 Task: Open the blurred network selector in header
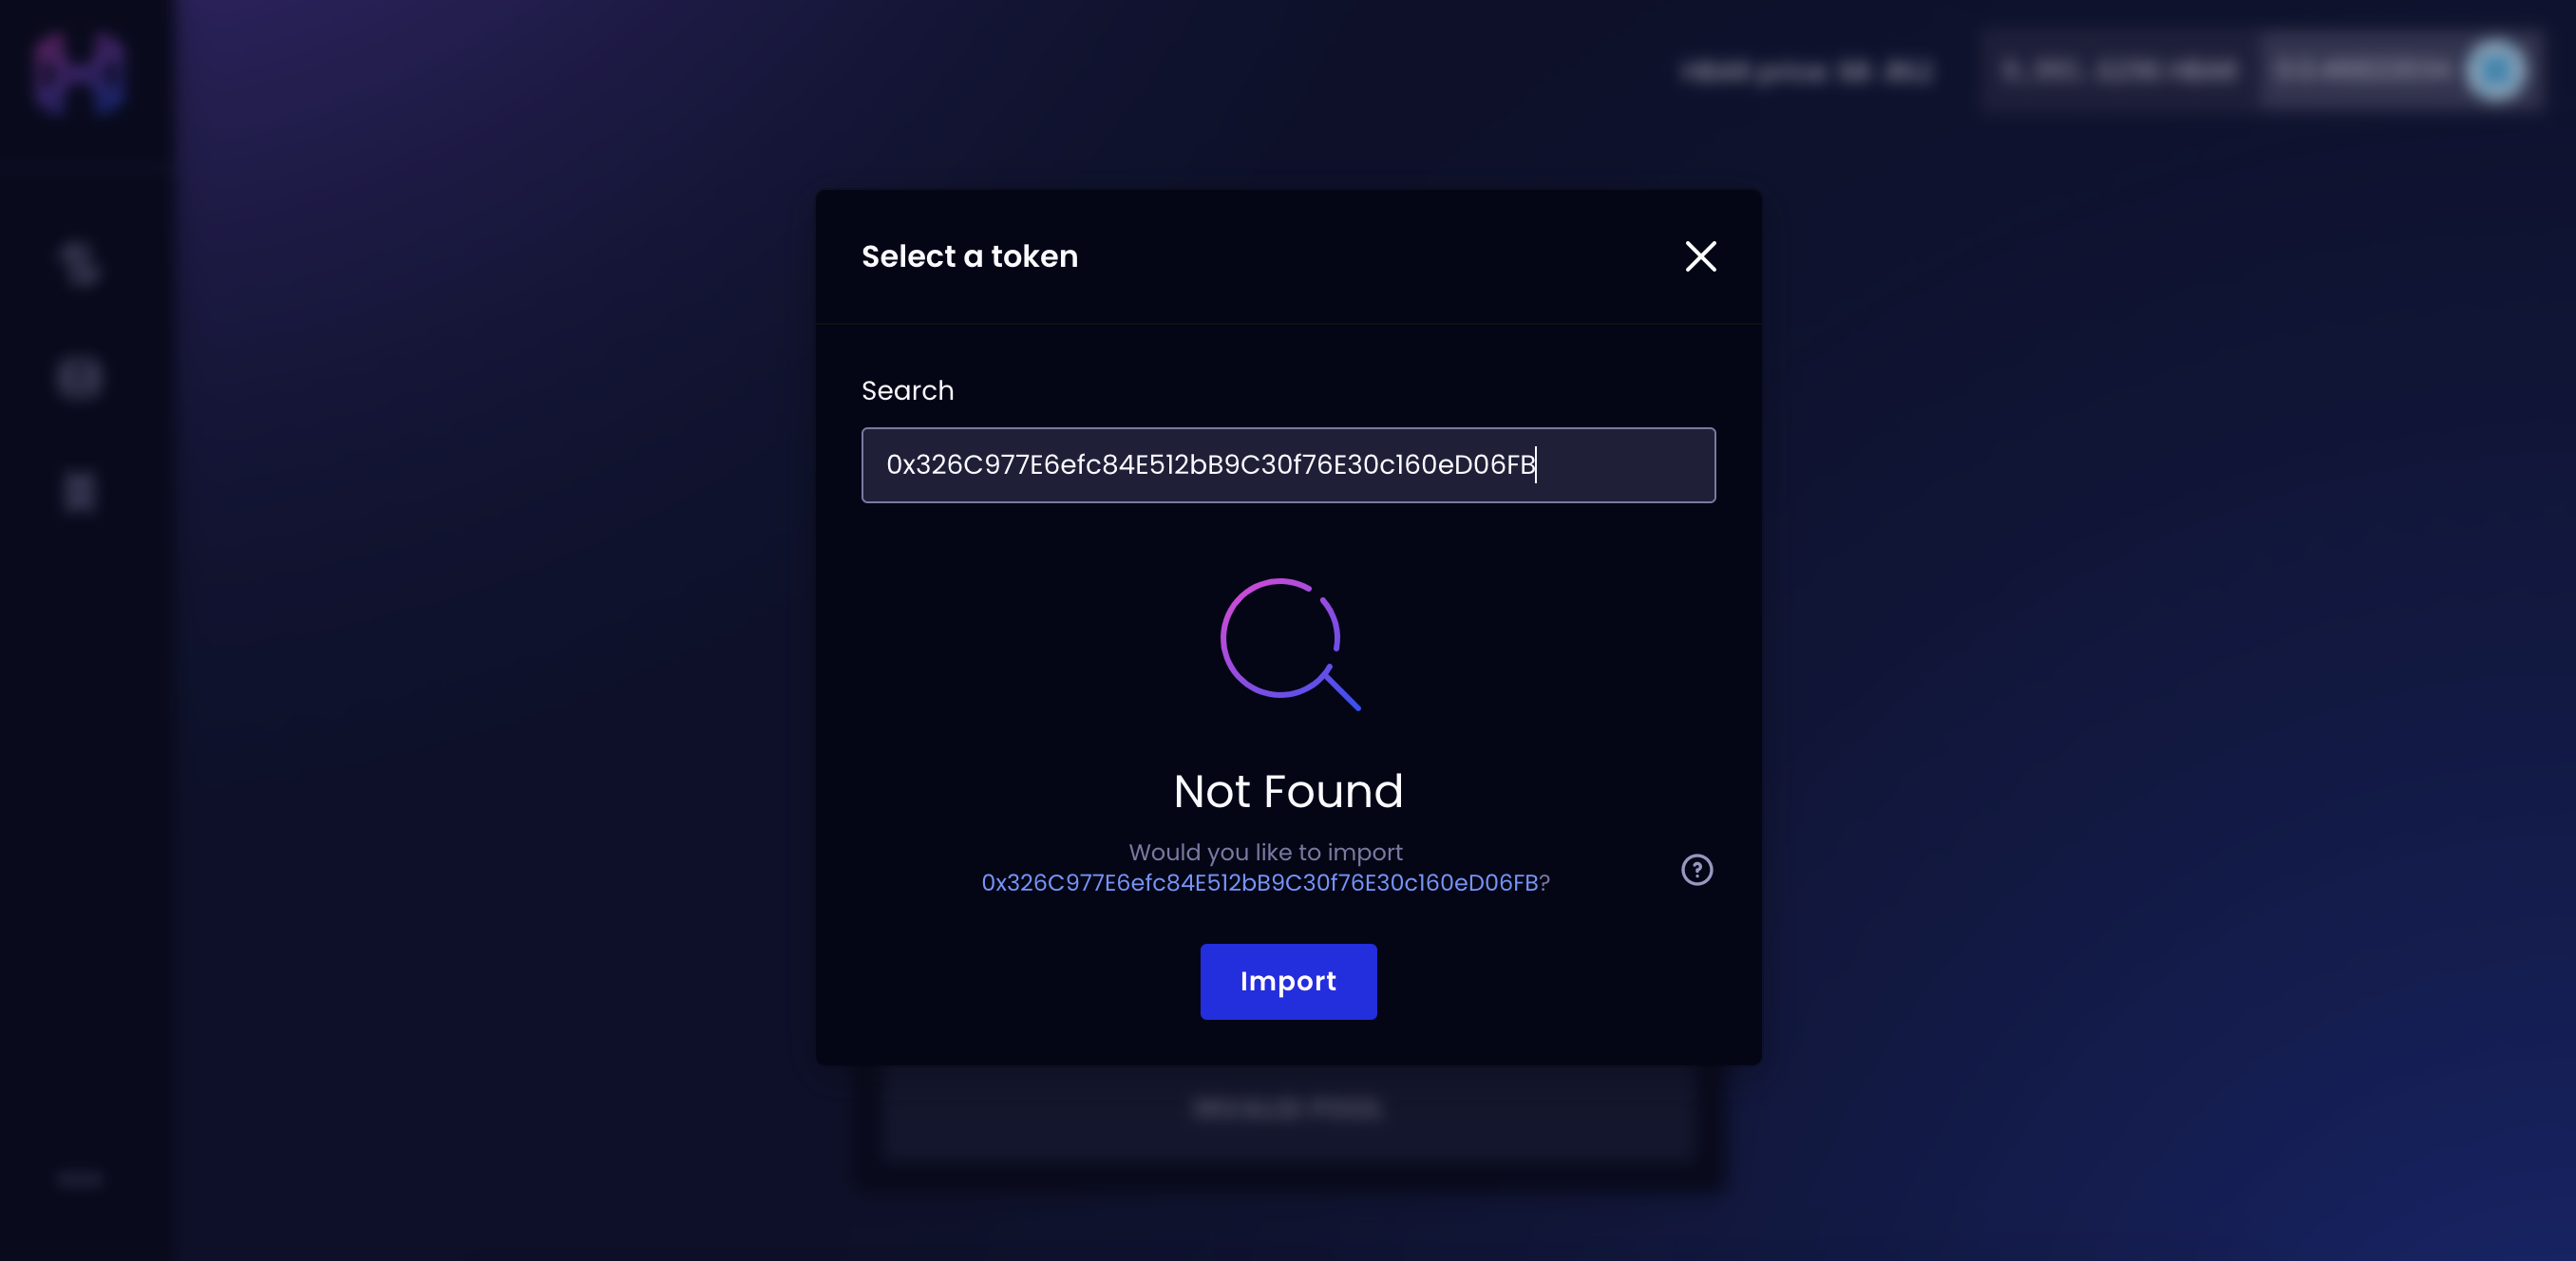click(2120, 71)
